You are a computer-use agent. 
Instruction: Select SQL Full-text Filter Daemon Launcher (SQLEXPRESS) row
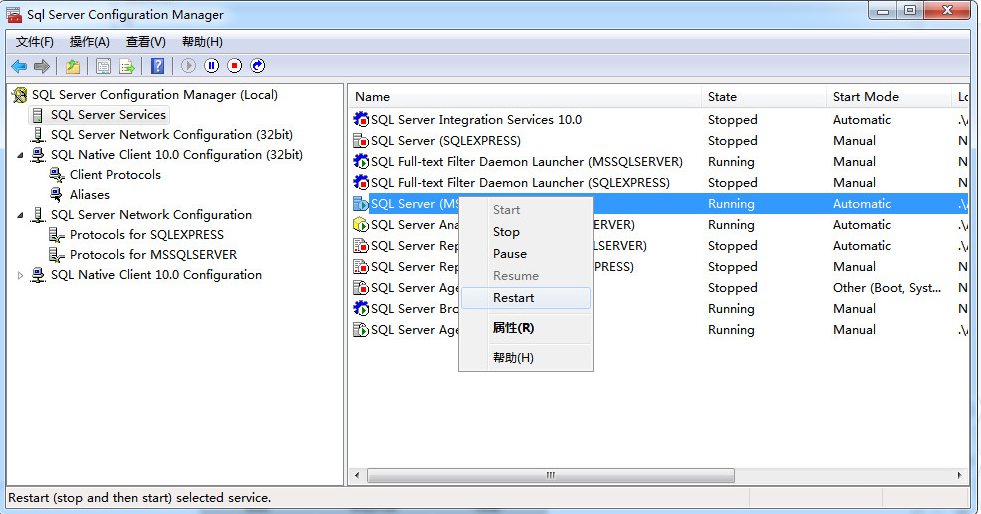659,183
